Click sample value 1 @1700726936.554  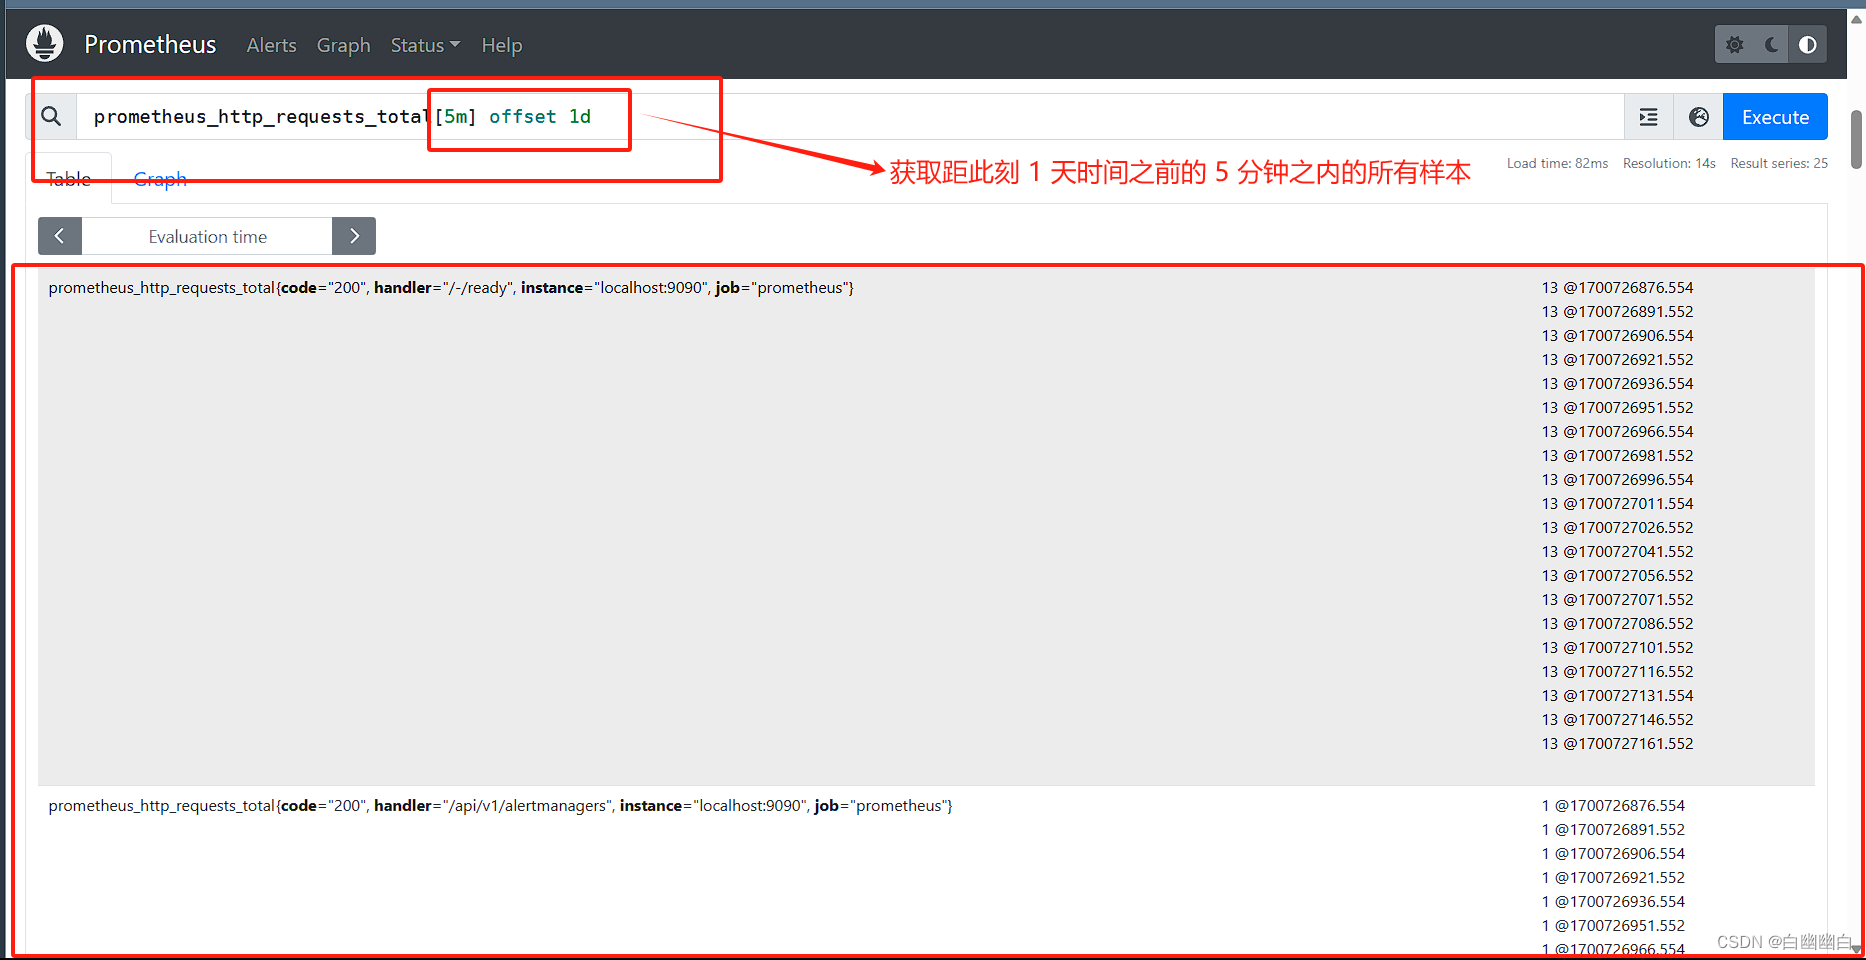pyautogui.click(x=1613, y=902)
